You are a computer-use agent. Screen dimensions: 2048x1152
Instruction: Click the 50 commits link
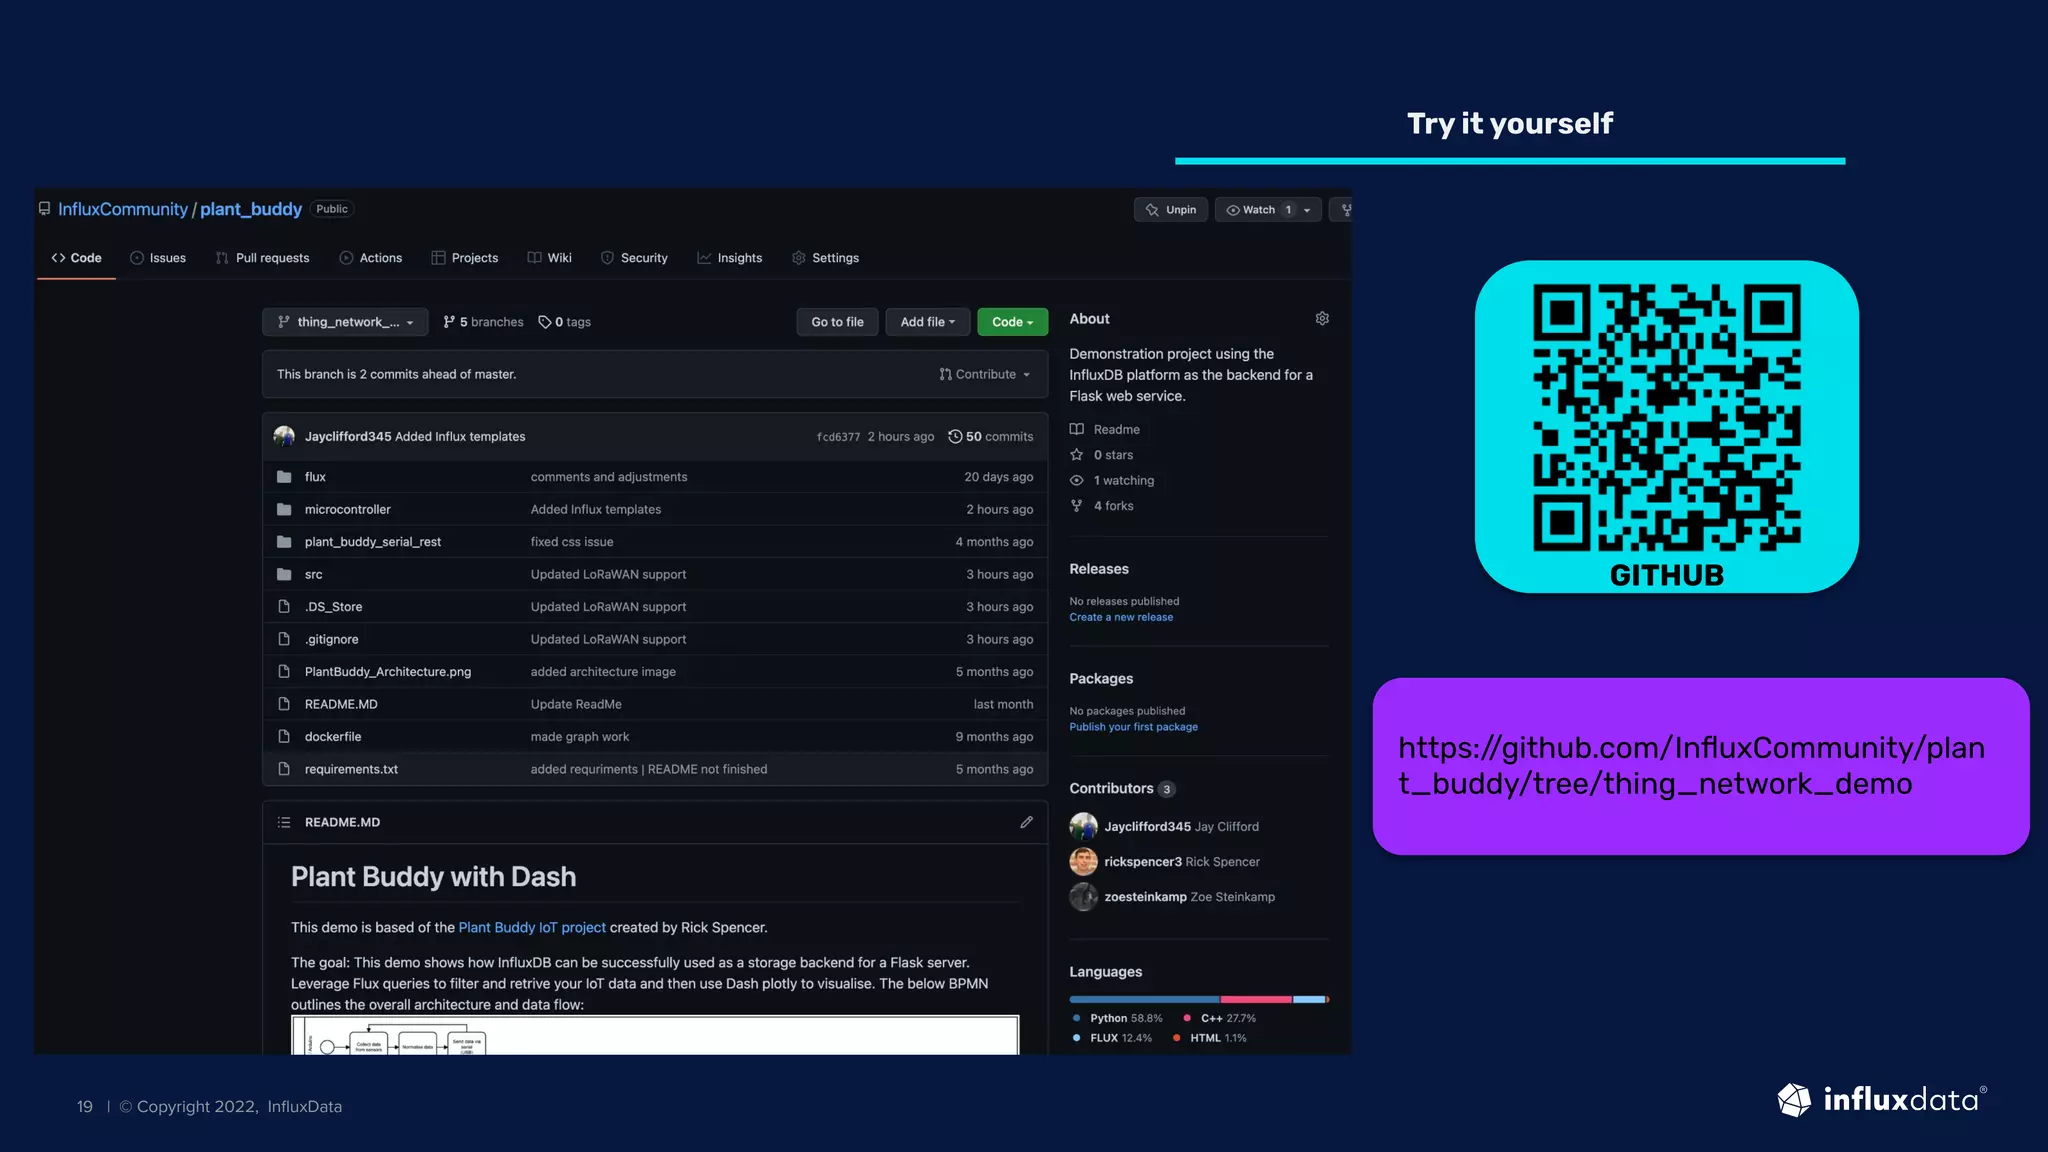click(991, 436)
